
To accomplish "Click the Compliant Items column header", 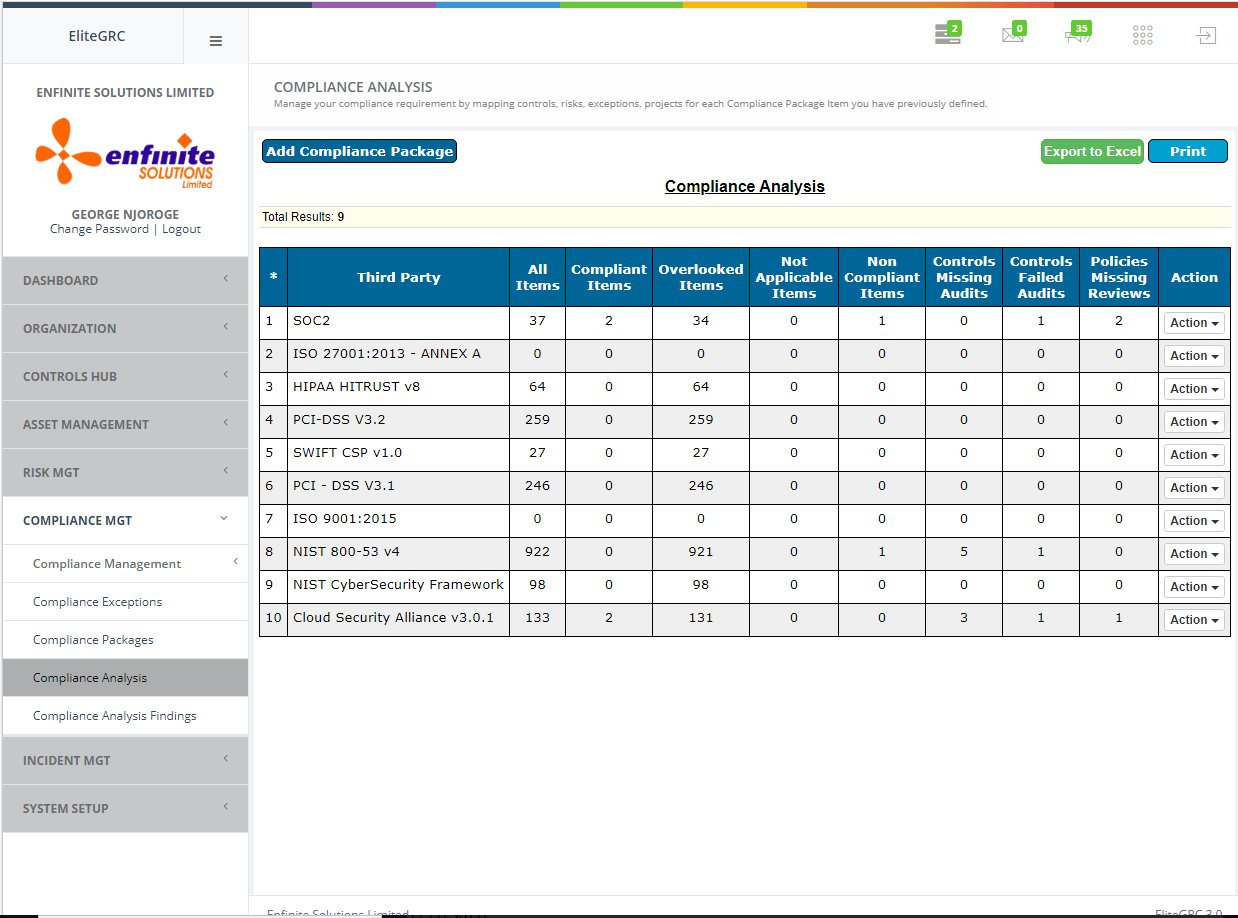I will (609, 277).
